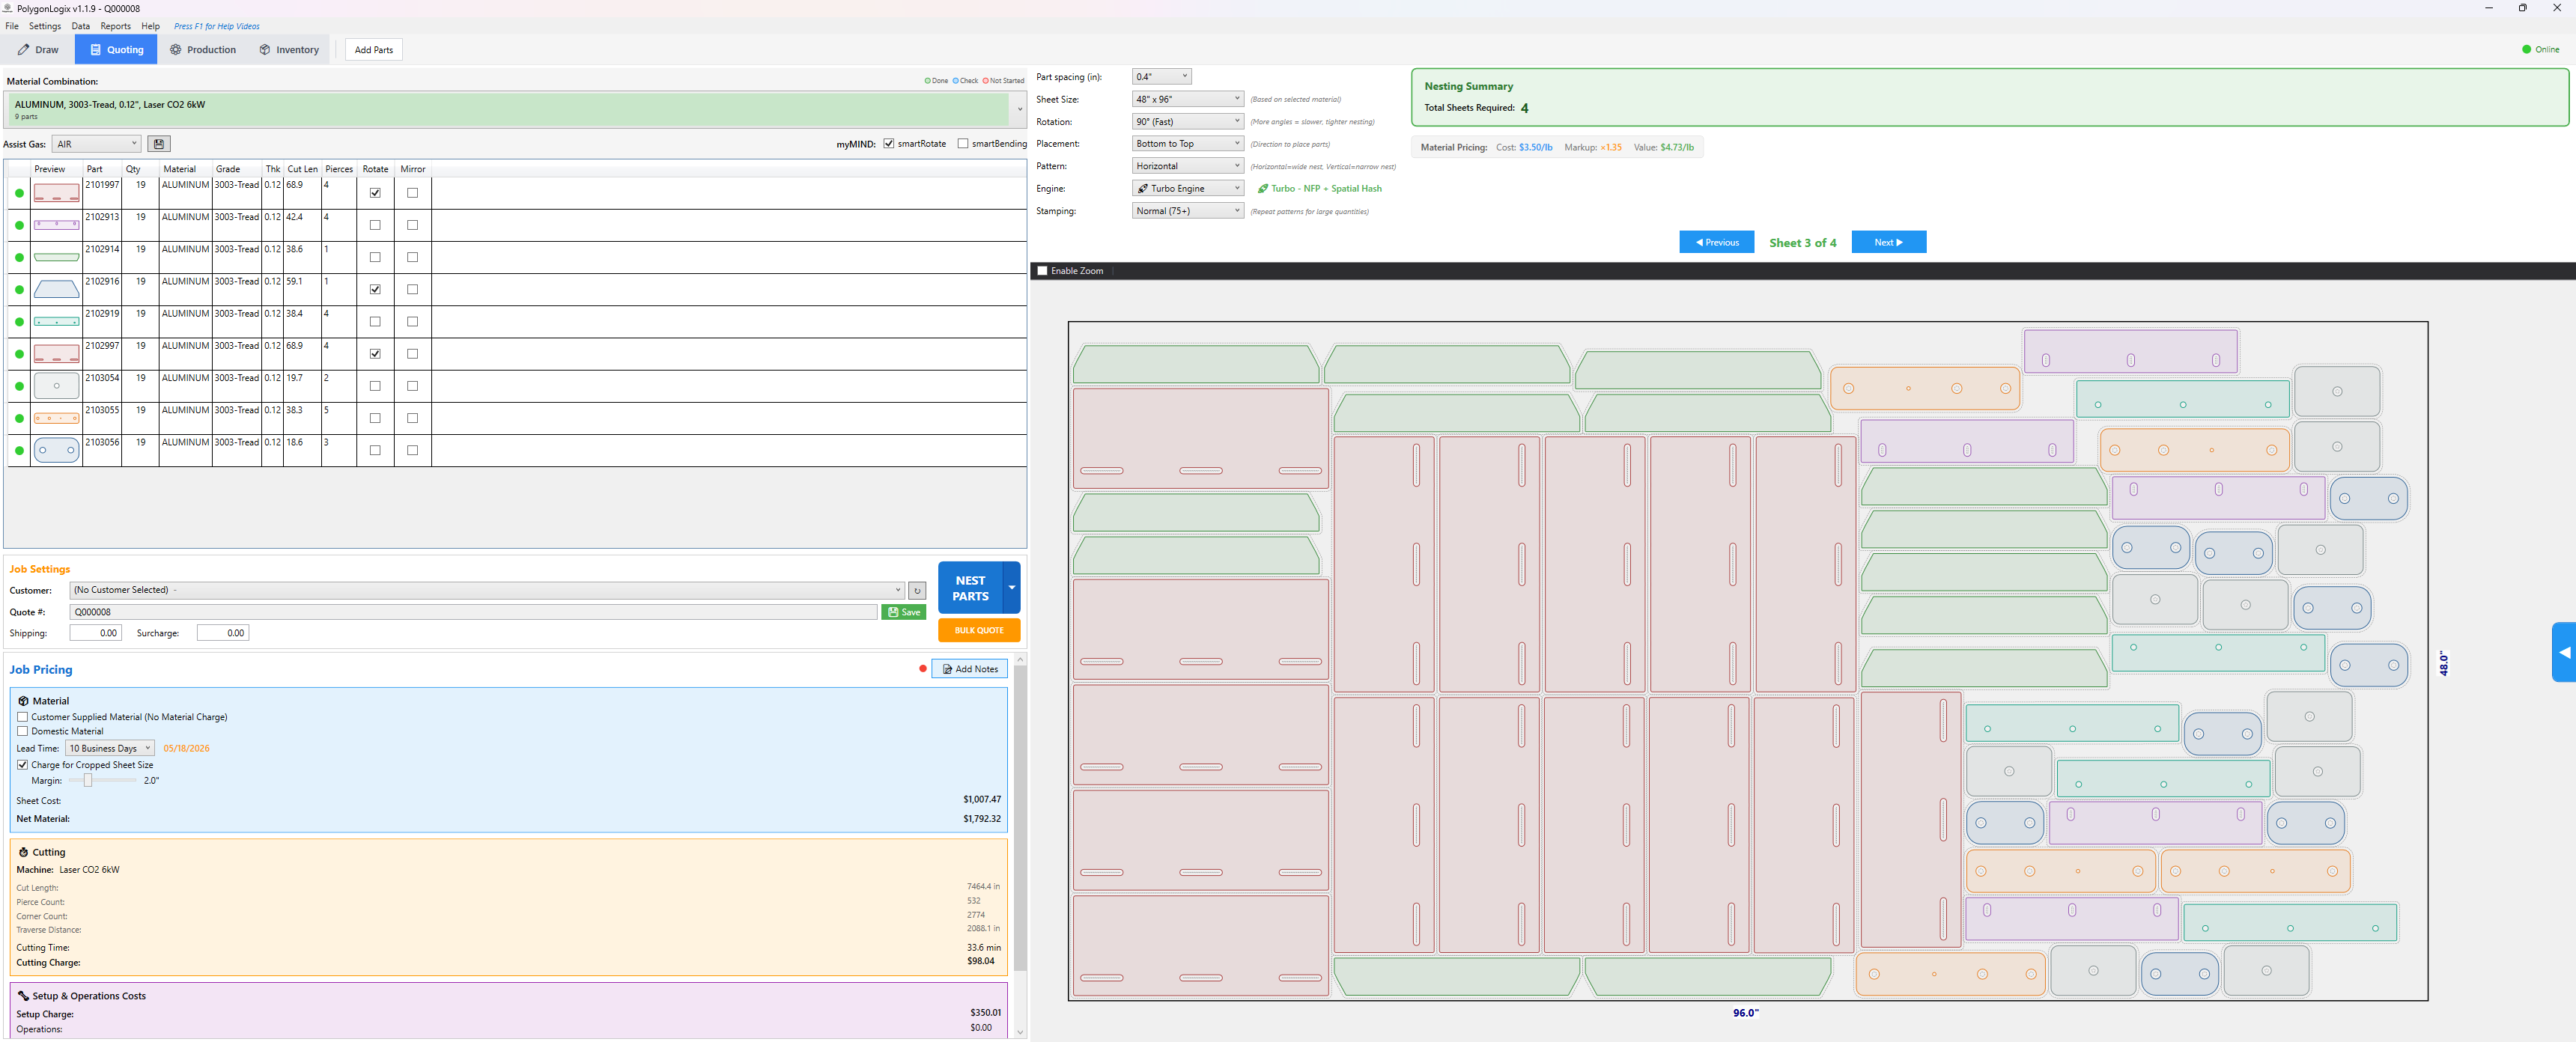The image size is (2576, 1042).
Task: Uncheck Rotate for part 2102916
Action: pos(375,290)
